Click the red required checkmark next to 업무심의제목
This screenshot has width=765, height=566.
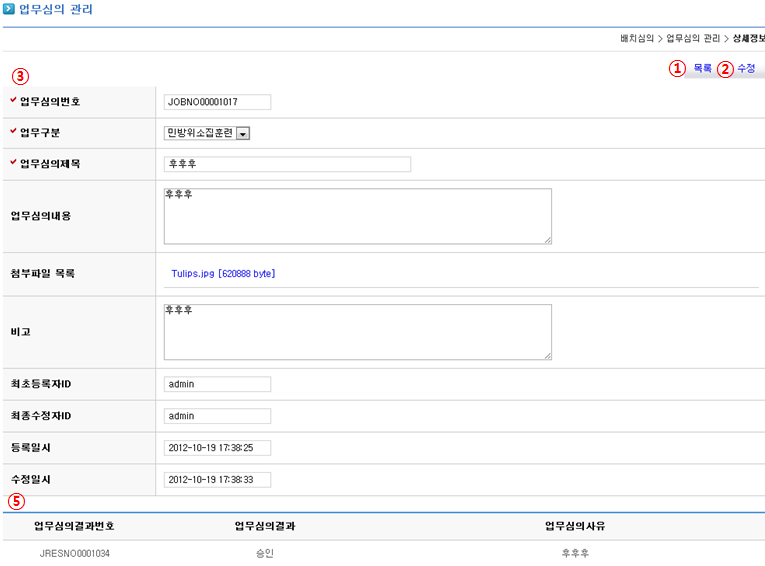point(13,163)
